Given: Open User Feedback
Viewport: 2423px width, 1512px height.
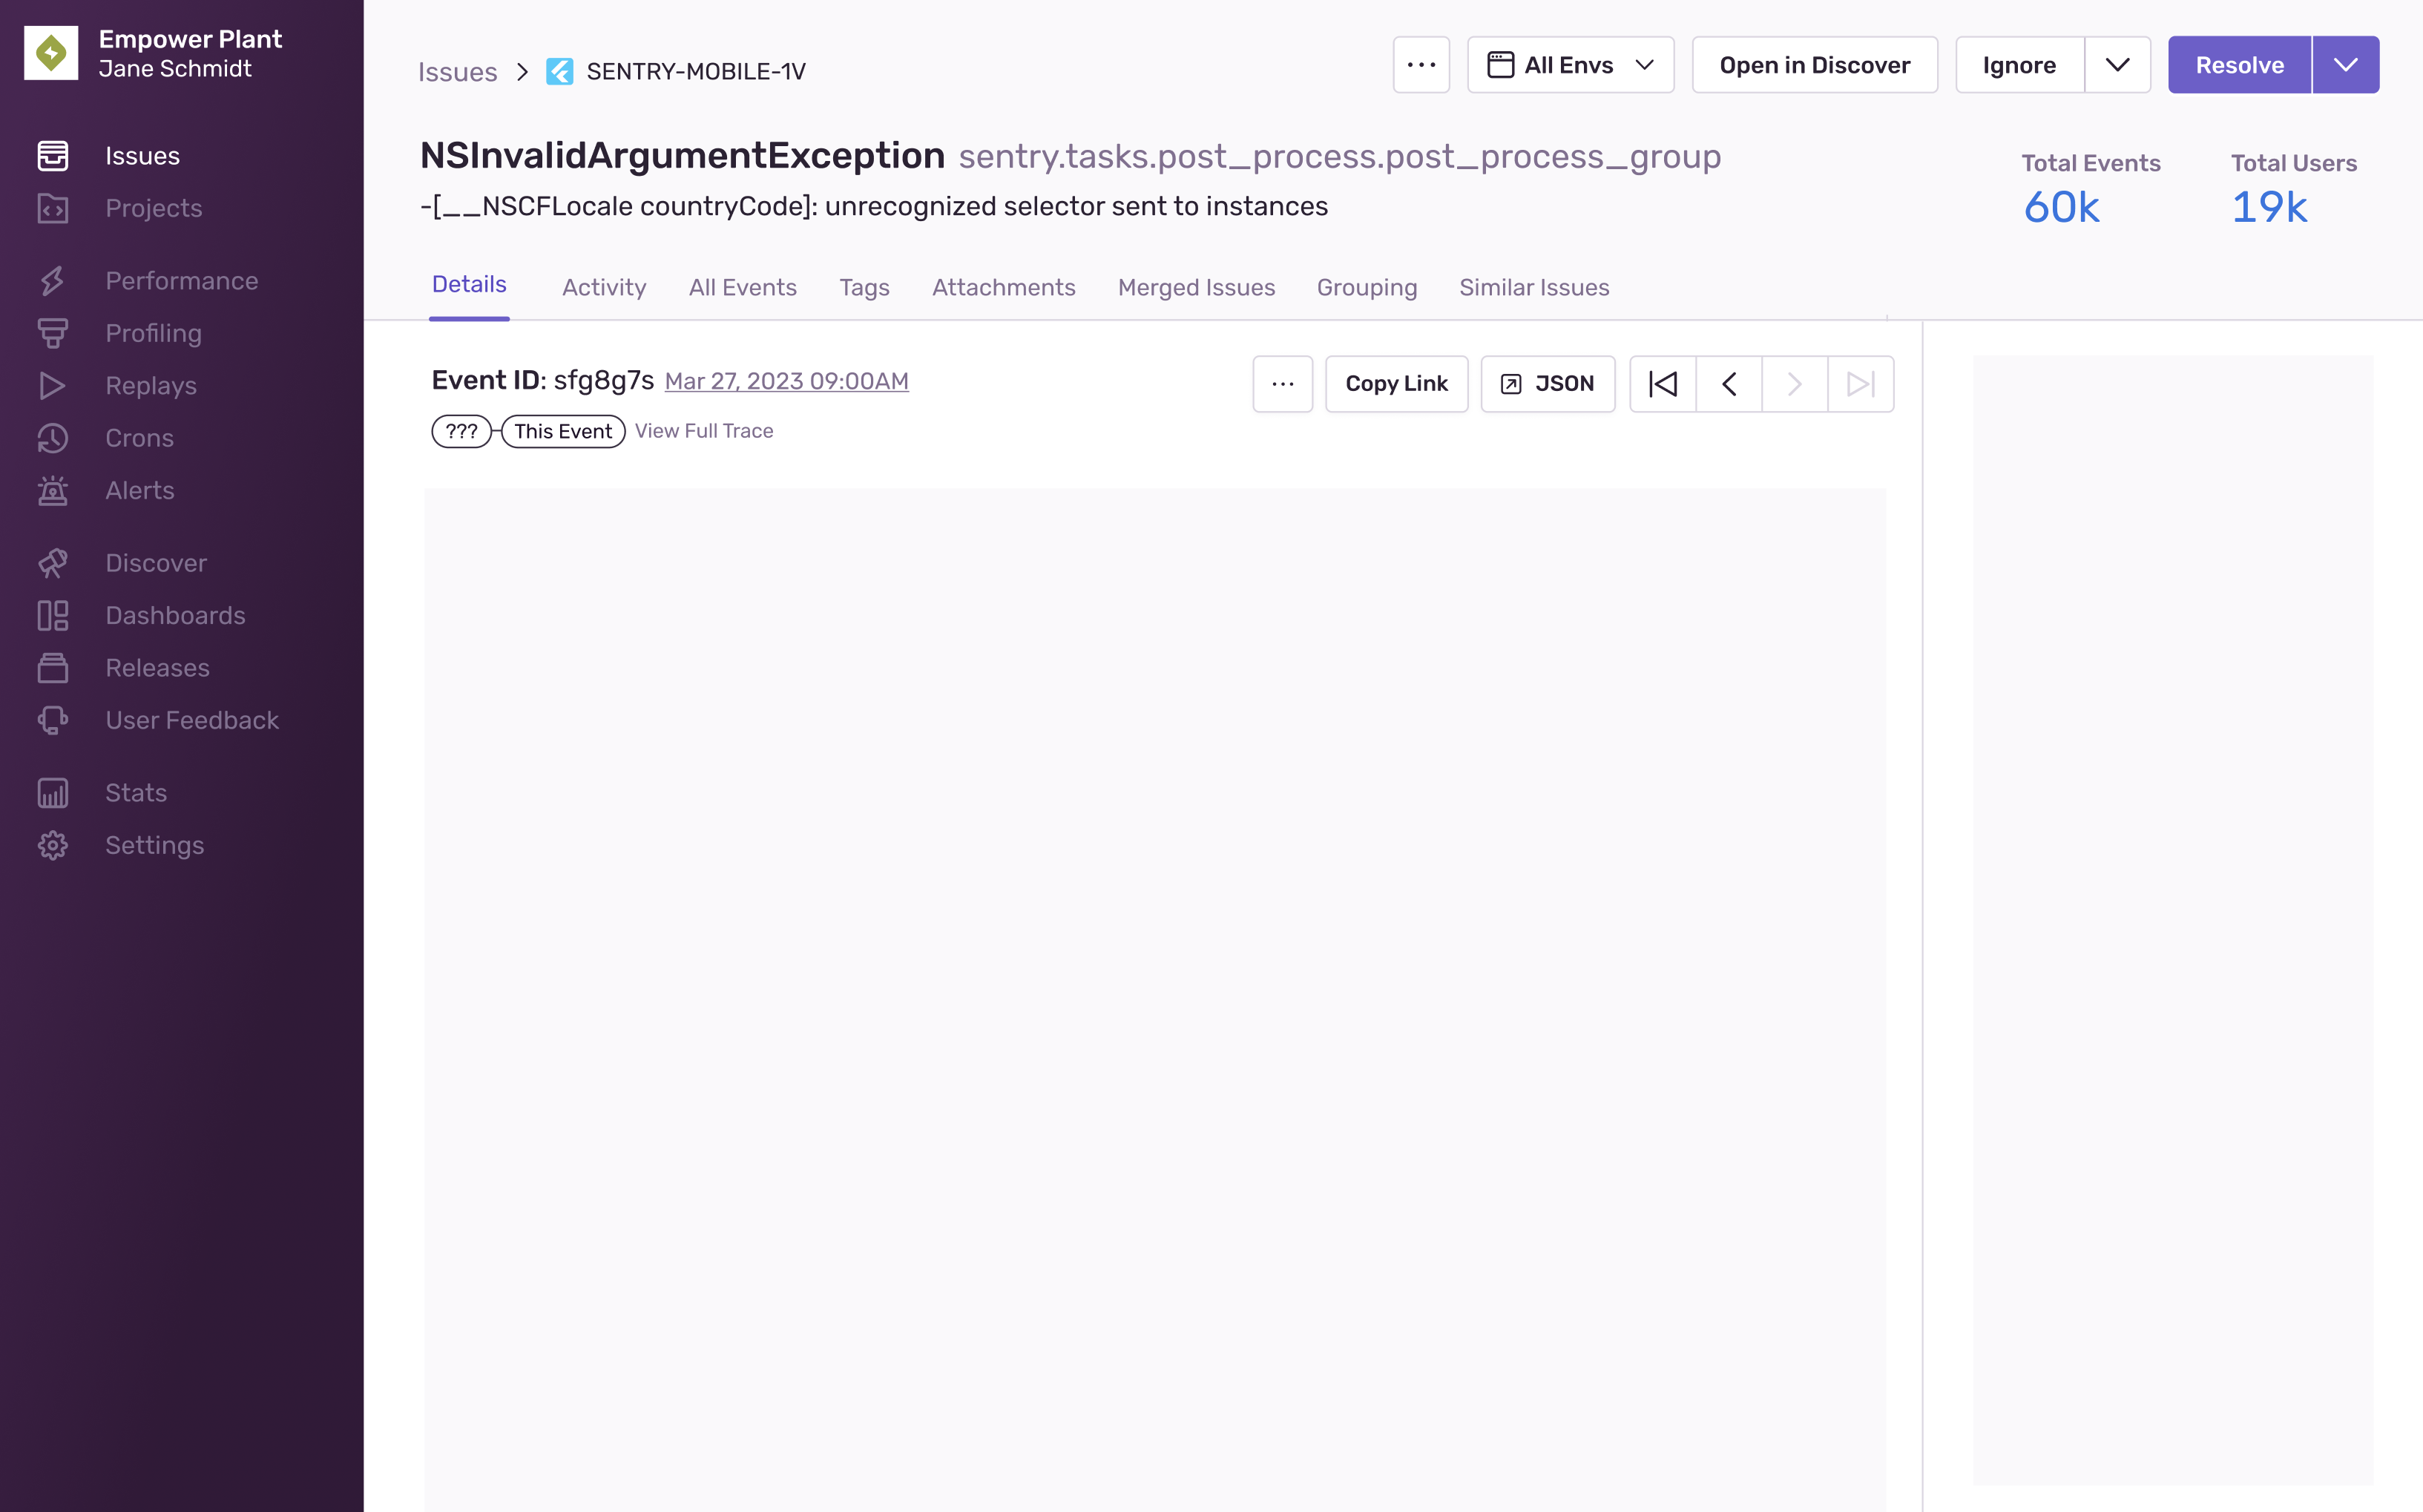Looking at the screenshot, I should [192, 720].
